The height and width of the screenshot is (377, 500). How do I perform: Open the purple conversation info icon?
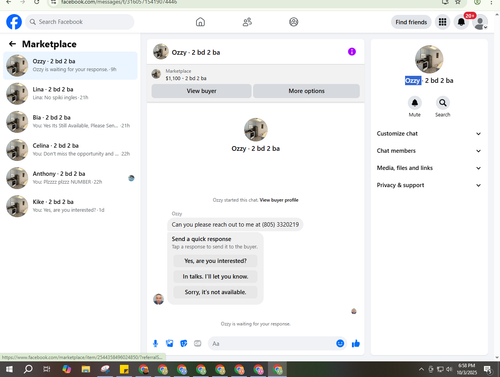[352, 52]
